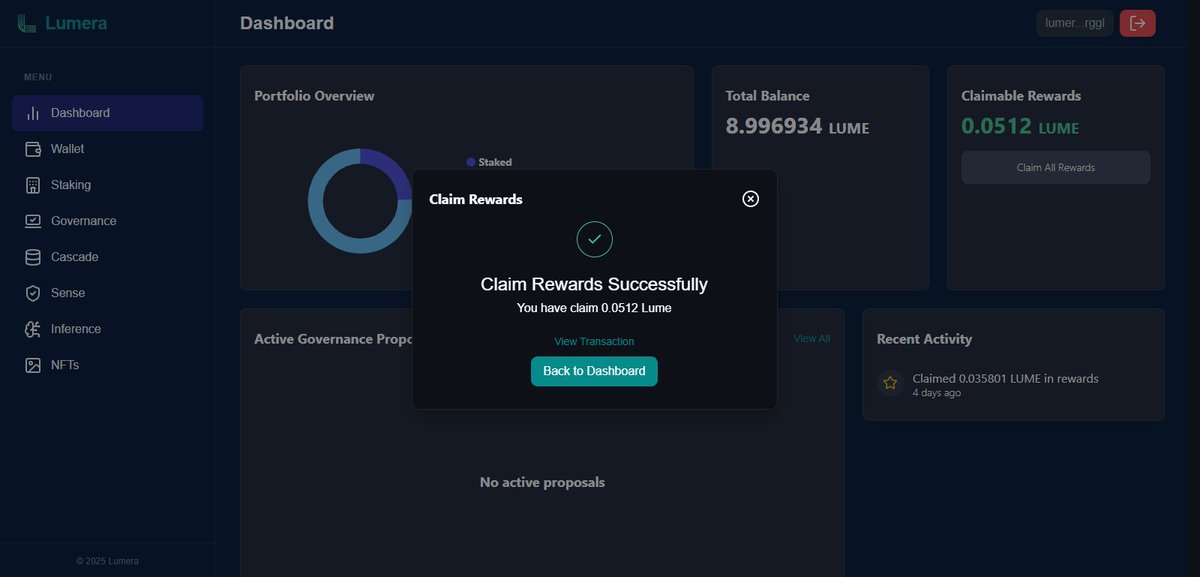Open the NFTs menu item

108,365
